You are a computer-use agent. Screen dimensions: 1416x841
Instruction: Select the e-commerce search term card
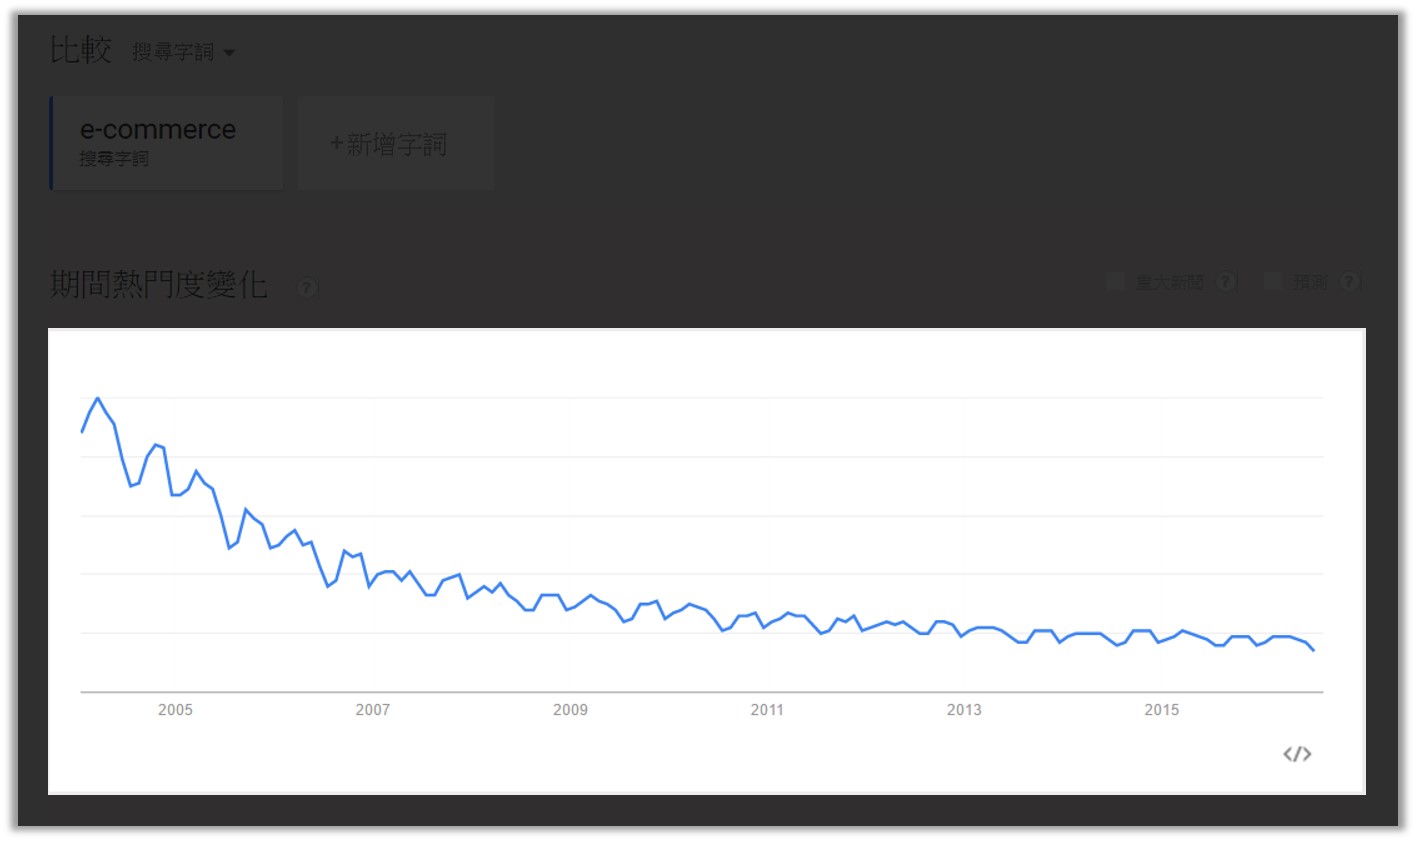(x=166, y=142)
